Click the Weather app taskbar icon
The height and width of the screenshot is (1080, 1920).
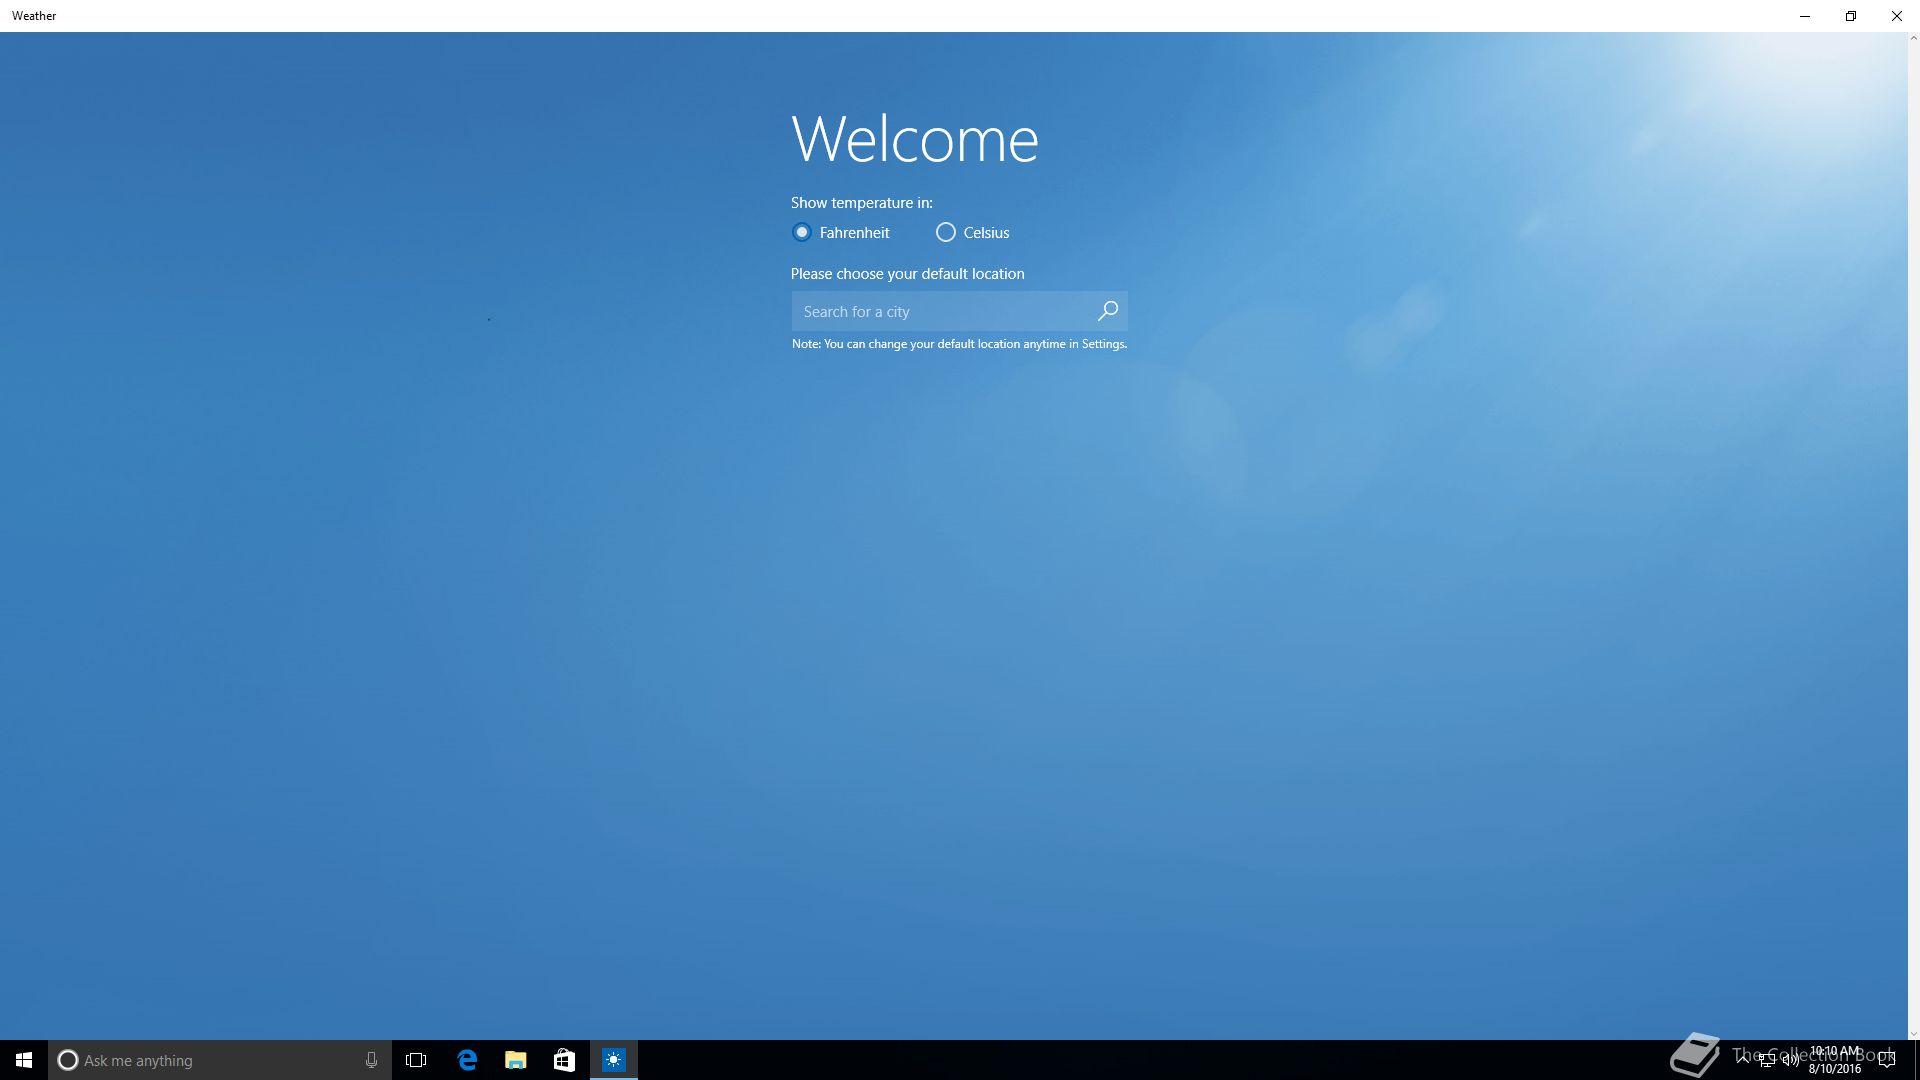coord(613,1060)
